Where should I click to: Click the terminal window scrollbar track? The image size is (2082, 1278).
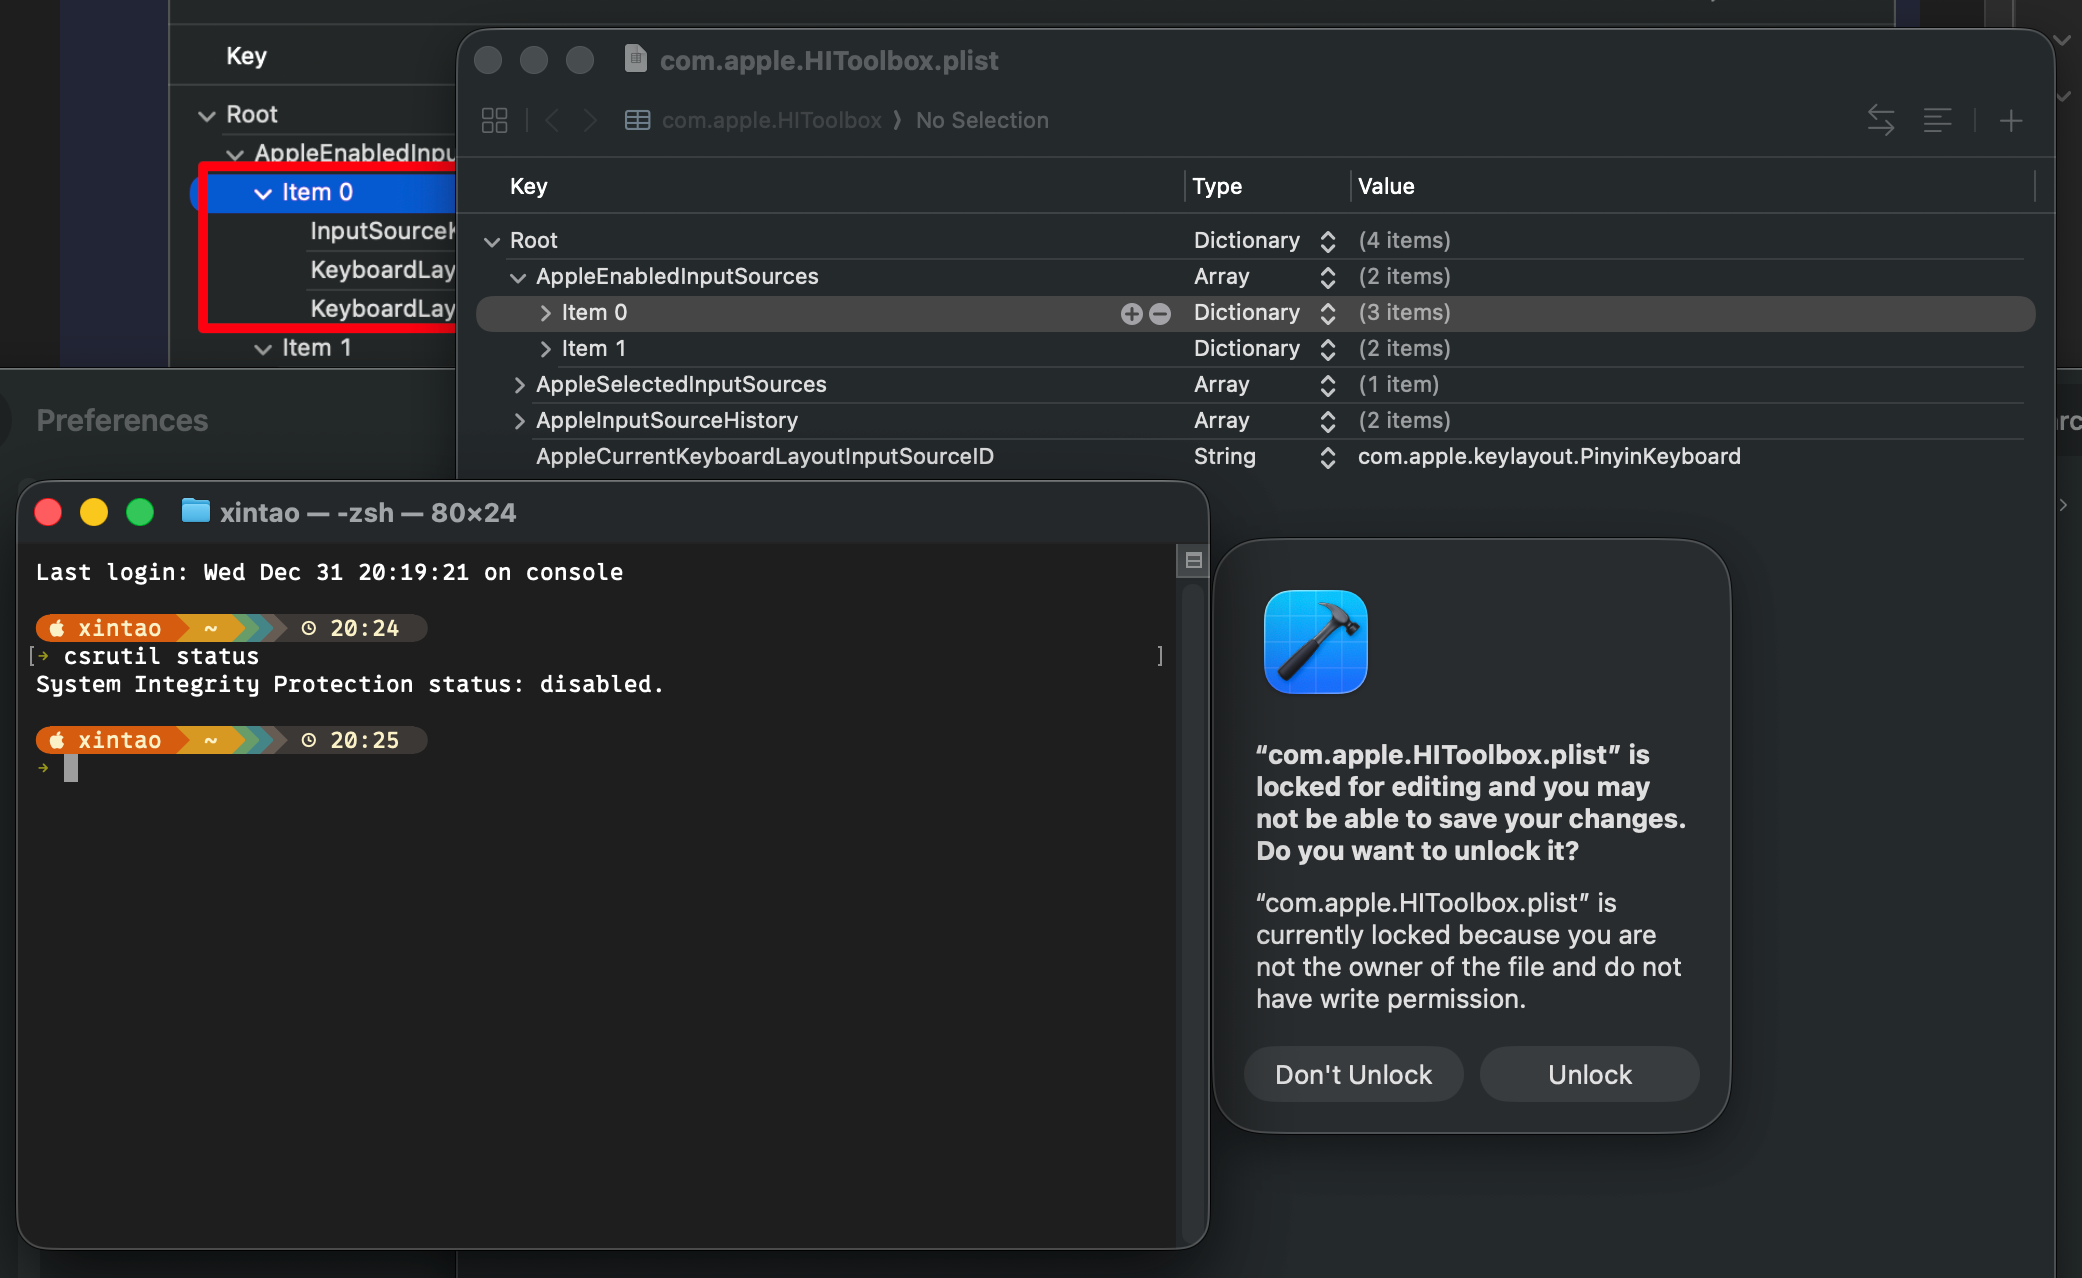(x=1191, y=900)
